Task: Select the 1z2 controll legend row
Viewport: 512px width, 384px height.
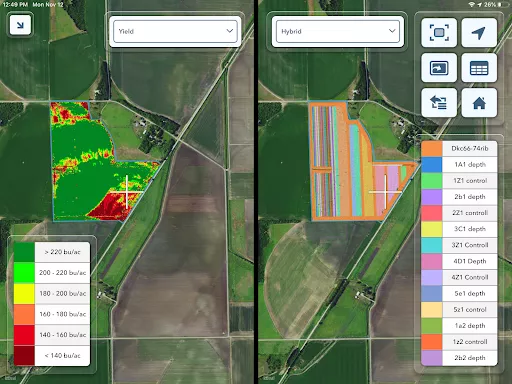Action: tap(459, 342)
